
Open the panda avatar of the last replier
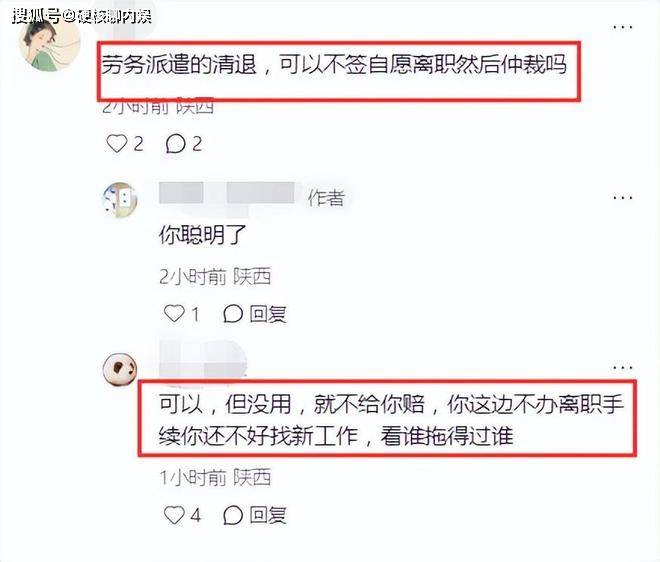click(x=120, y=369)
